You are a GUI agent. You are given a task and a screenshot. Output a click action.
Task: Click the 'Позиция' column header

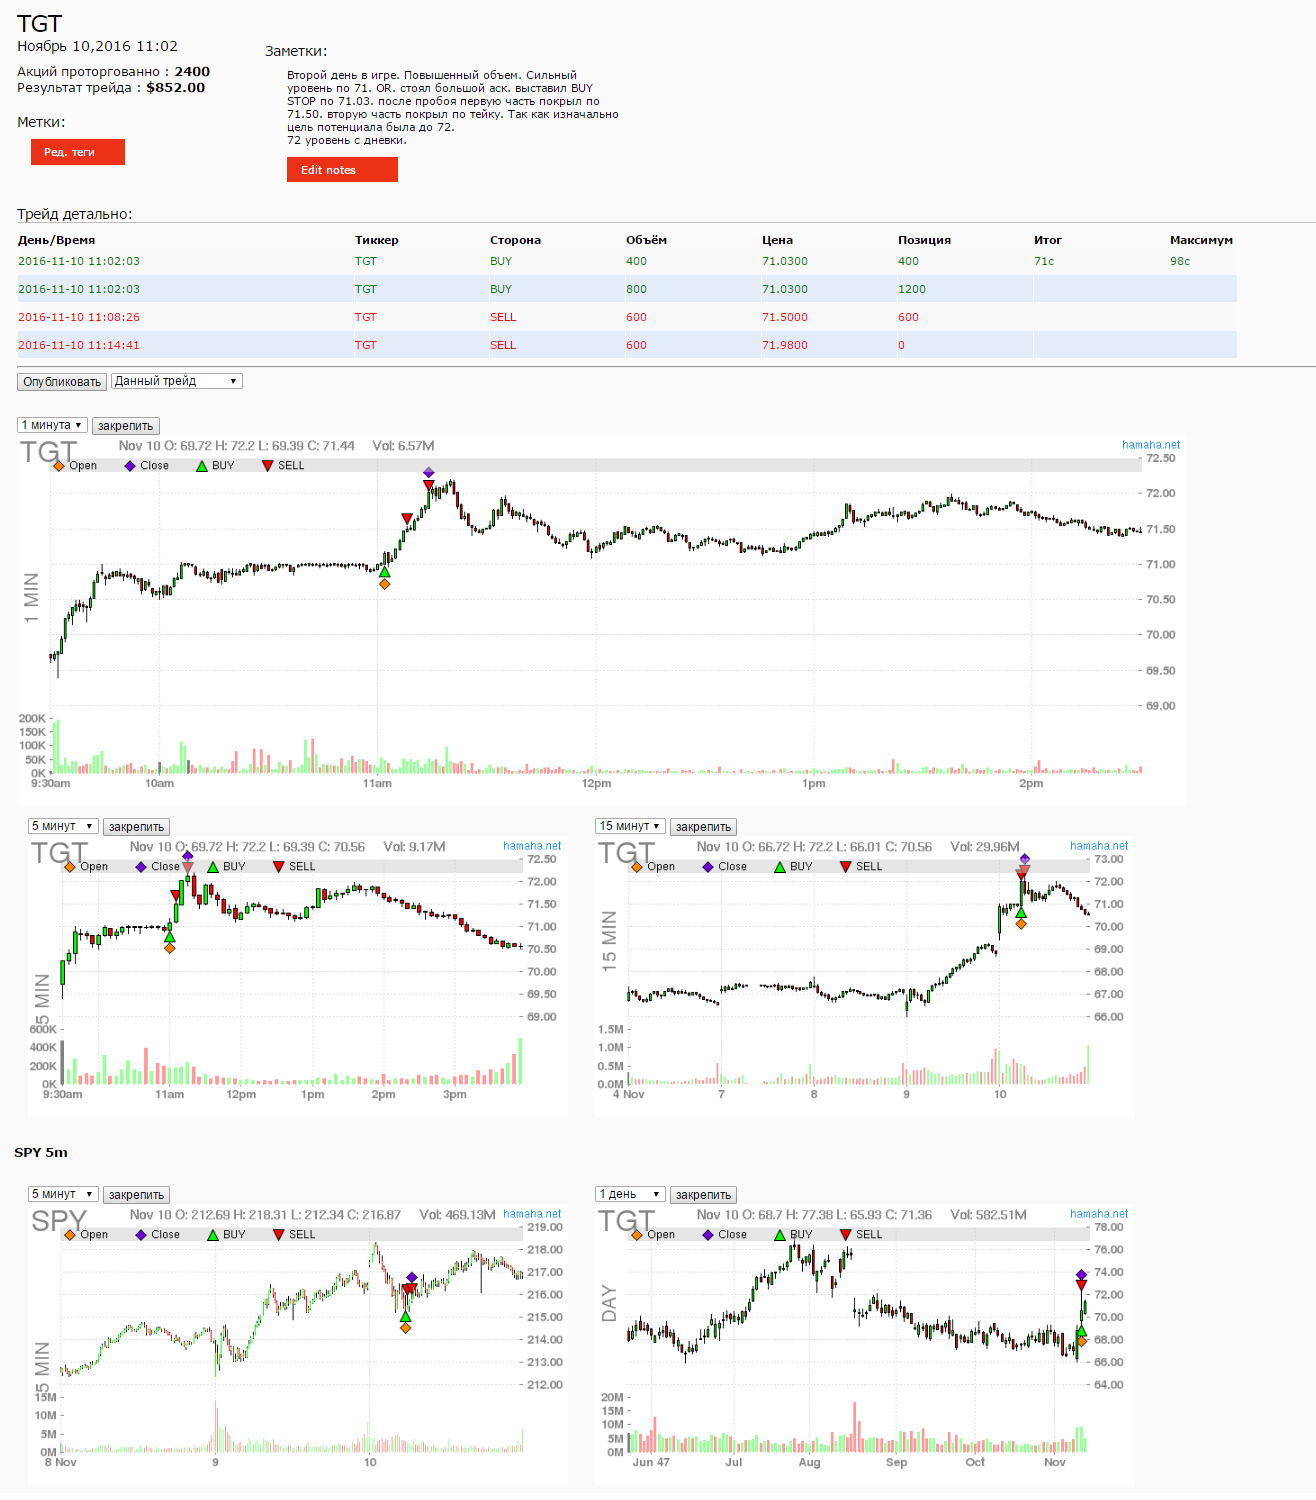(x=924, y=240)
